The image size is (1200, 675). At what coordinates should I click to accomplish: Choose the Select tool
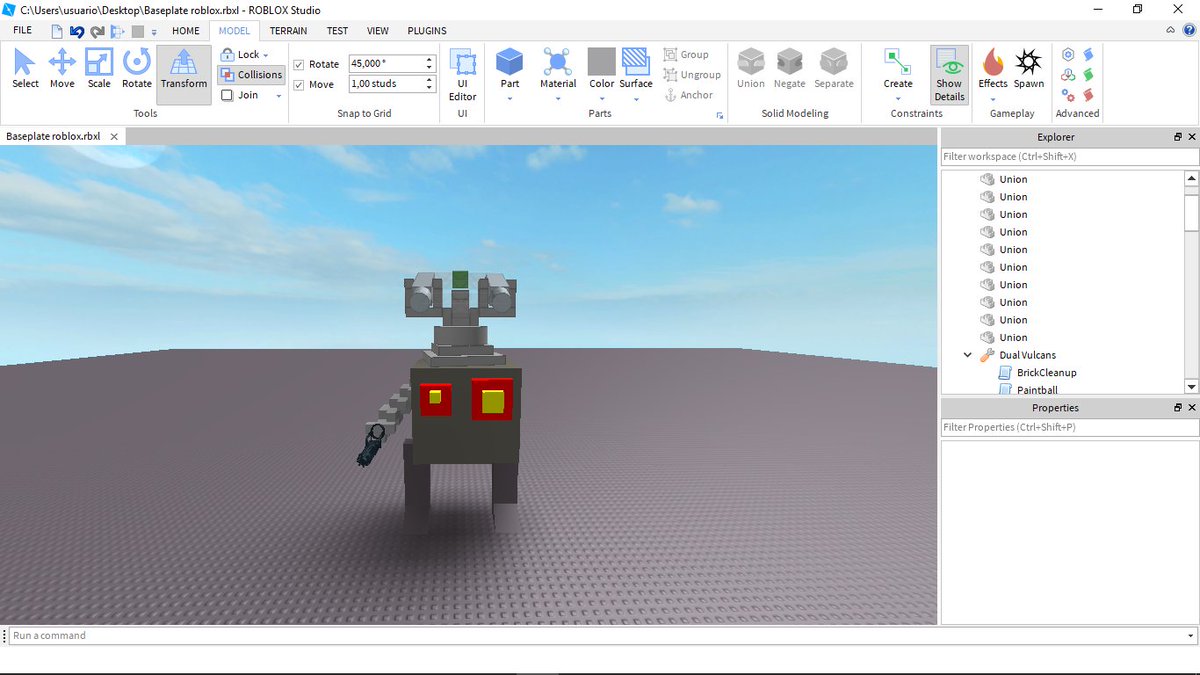click(x=25, y=69)
